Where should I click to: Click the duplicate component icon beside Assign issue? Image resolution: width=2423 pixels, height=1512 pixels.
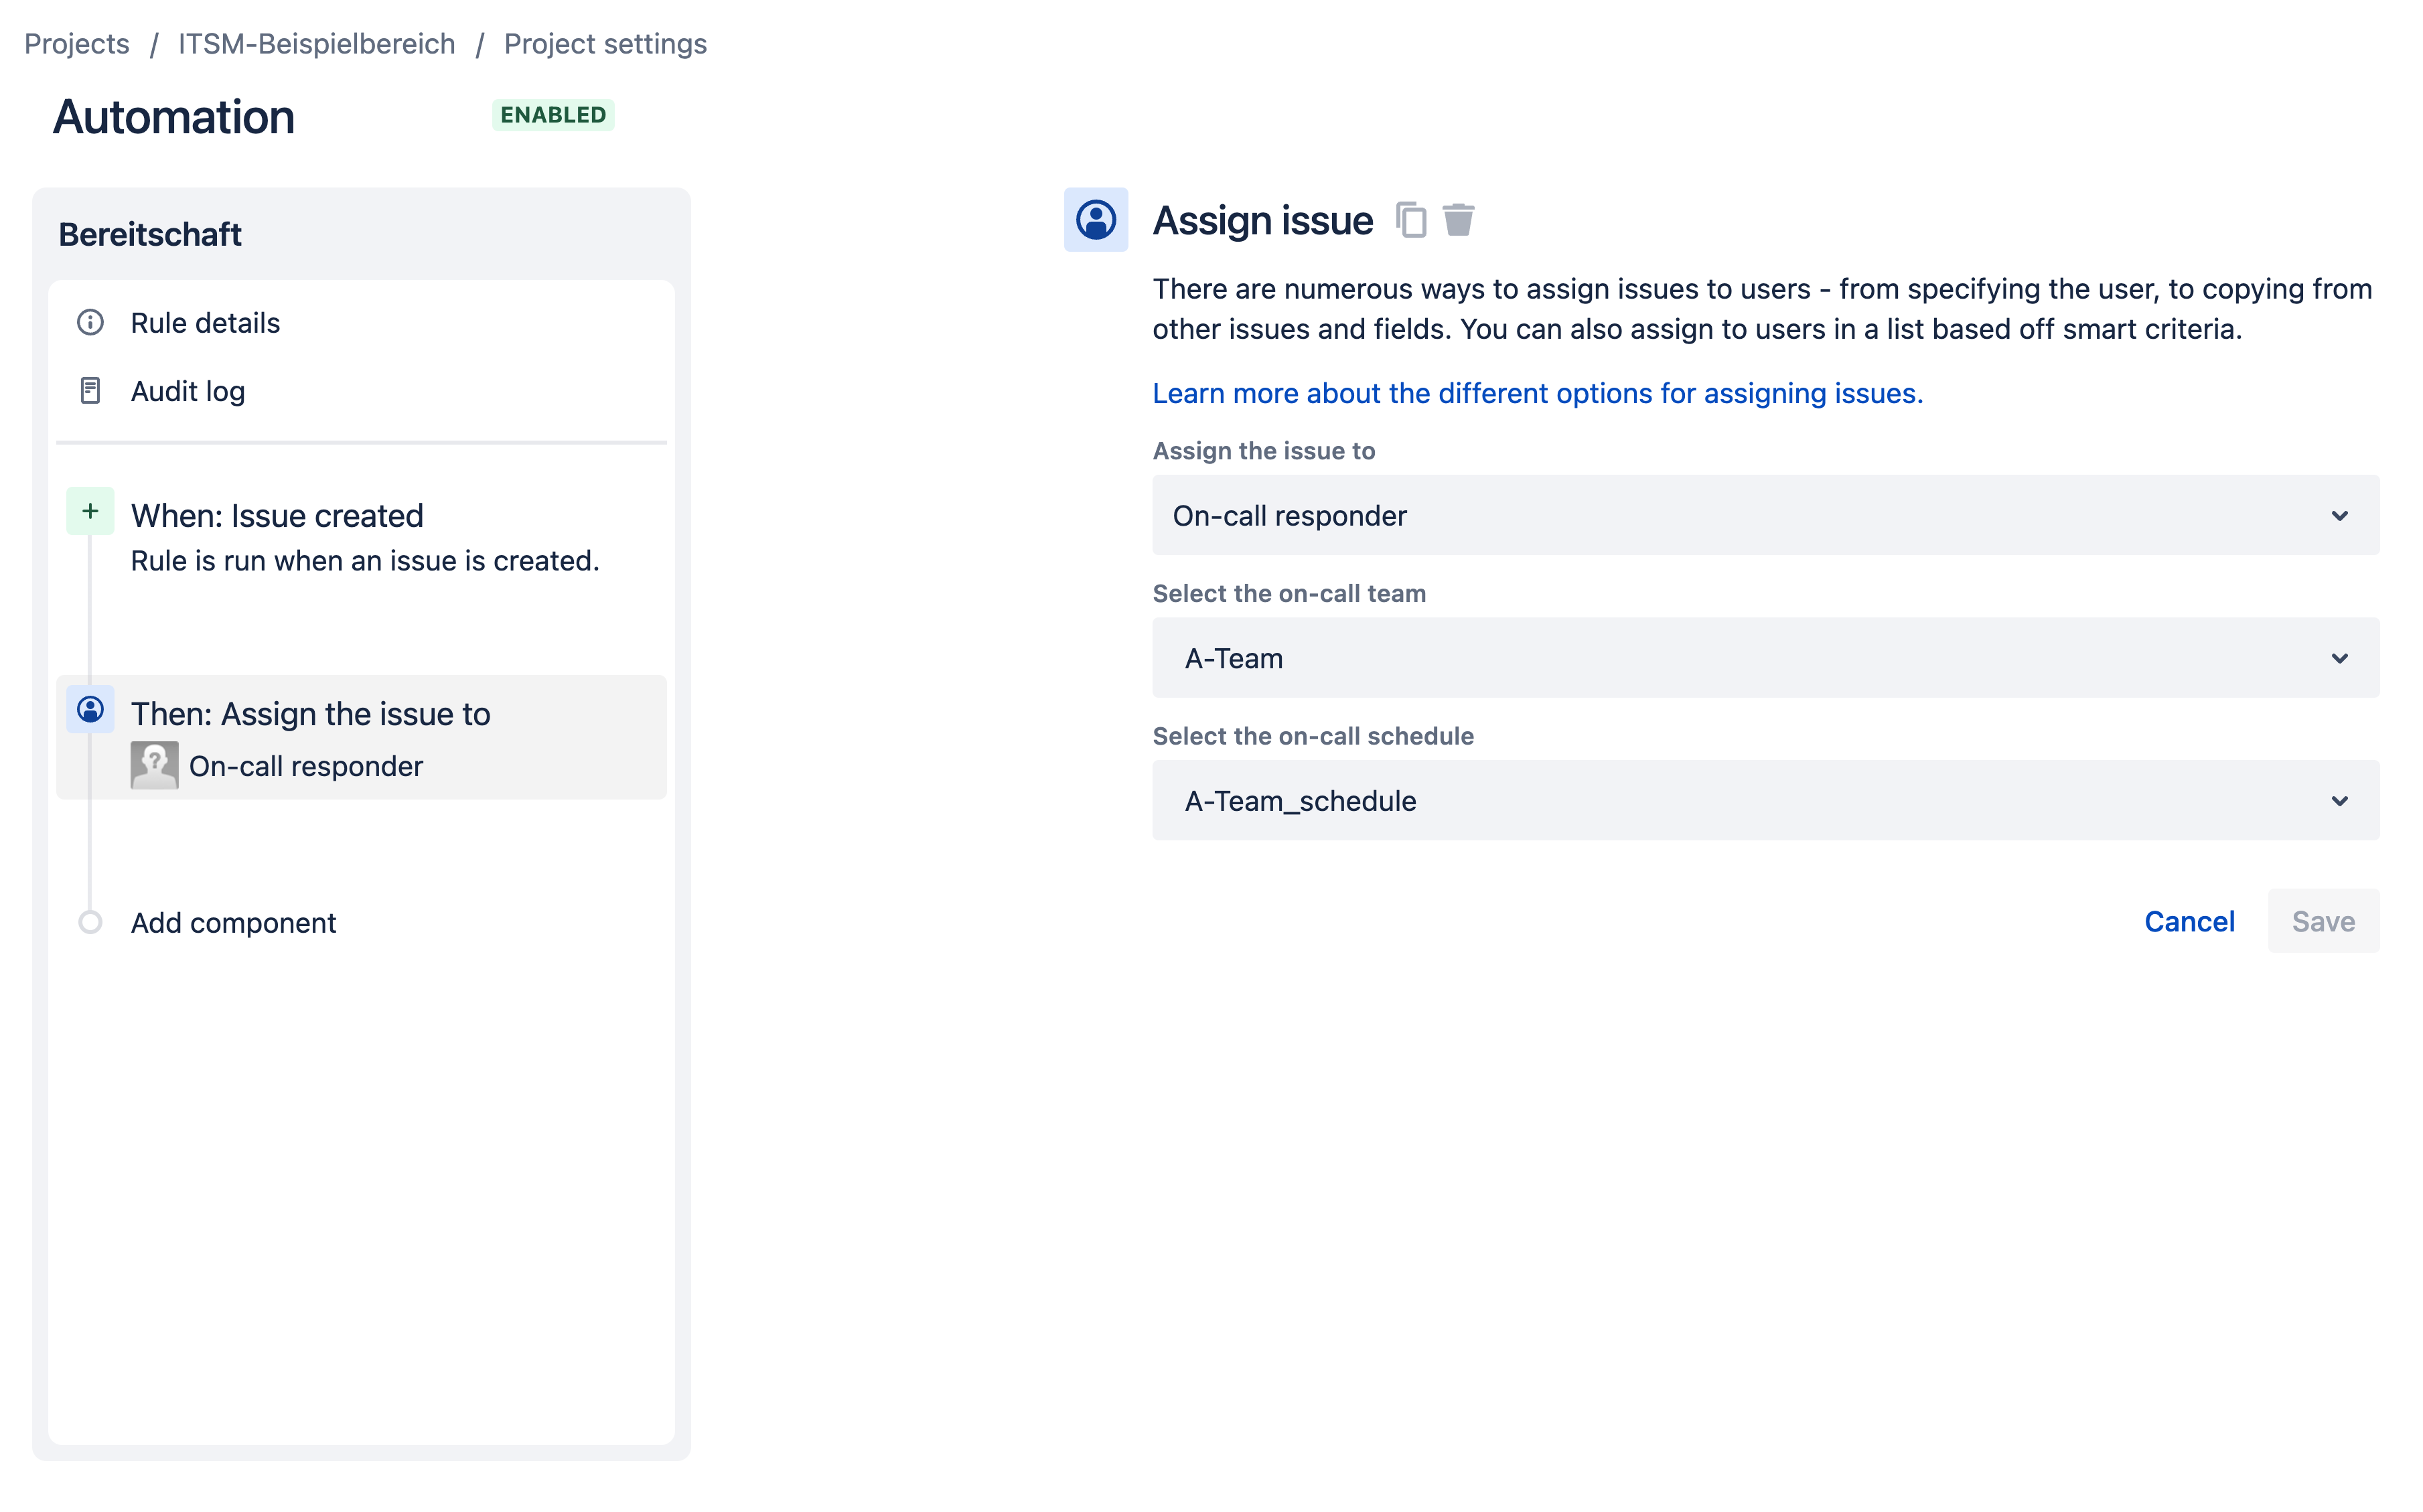[1410, 220]
